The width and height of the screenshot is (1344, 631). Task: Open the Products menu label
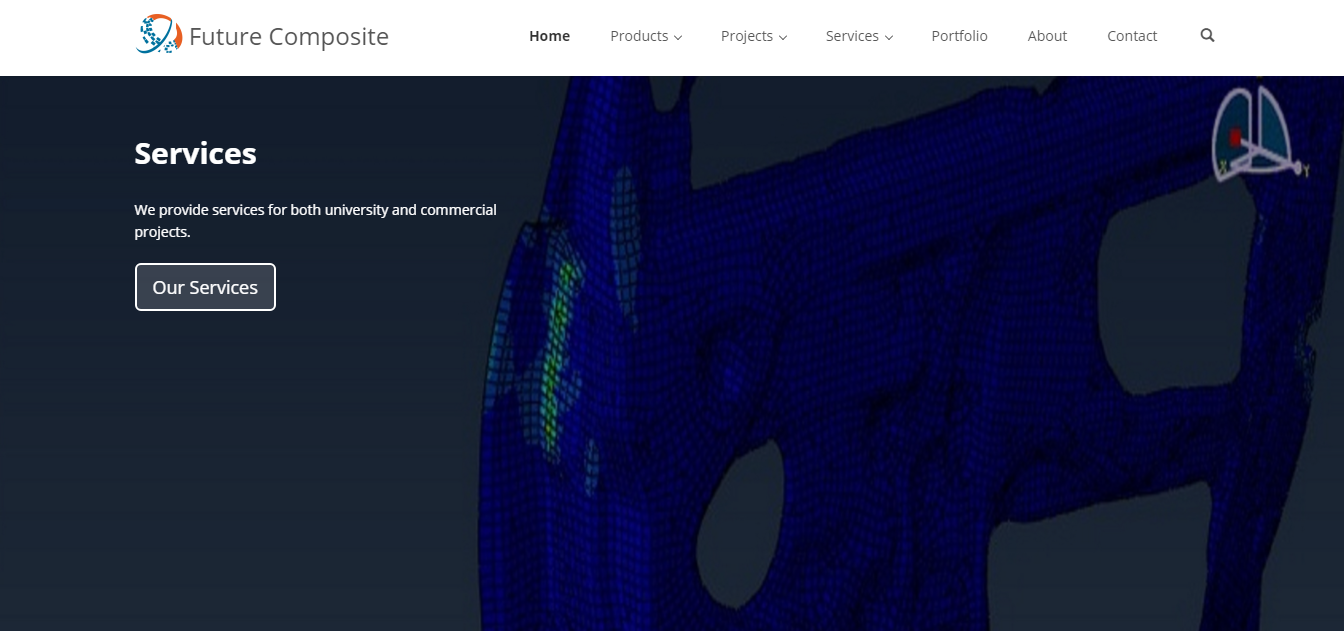point(638,36)
